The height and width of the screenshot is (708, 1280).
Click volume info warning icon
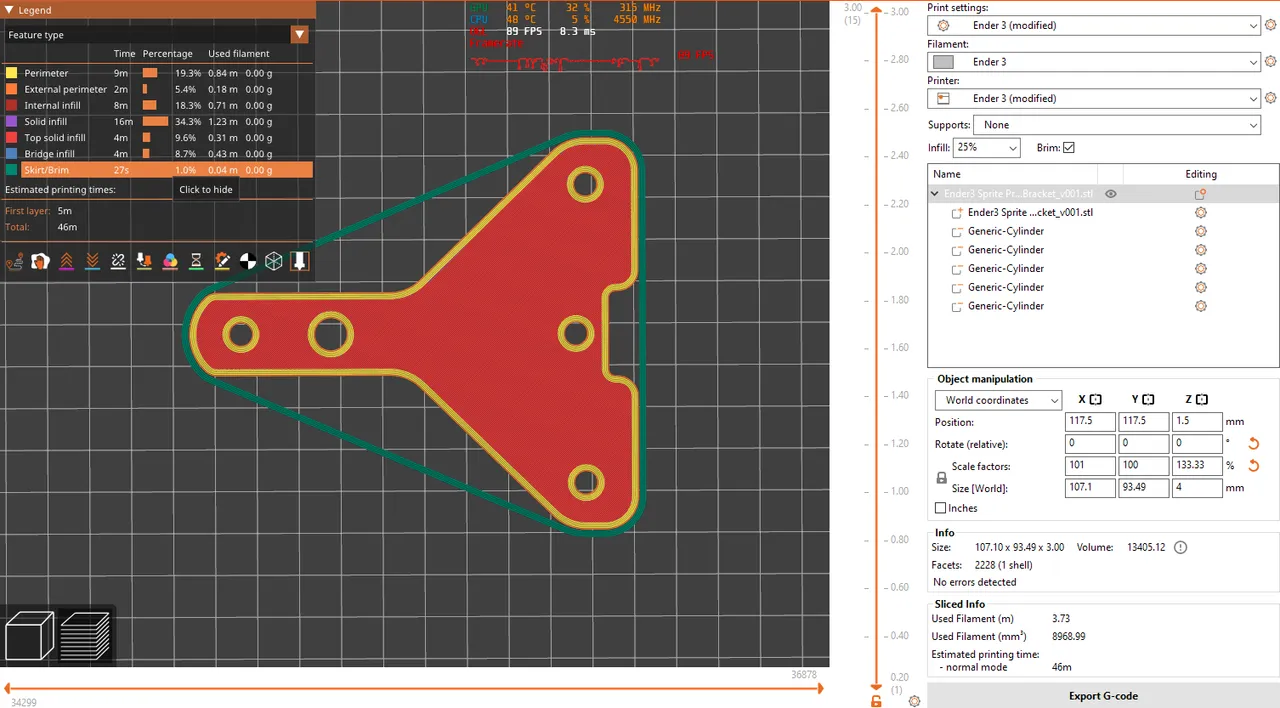pyautogui.click(x=1180, y=547)
